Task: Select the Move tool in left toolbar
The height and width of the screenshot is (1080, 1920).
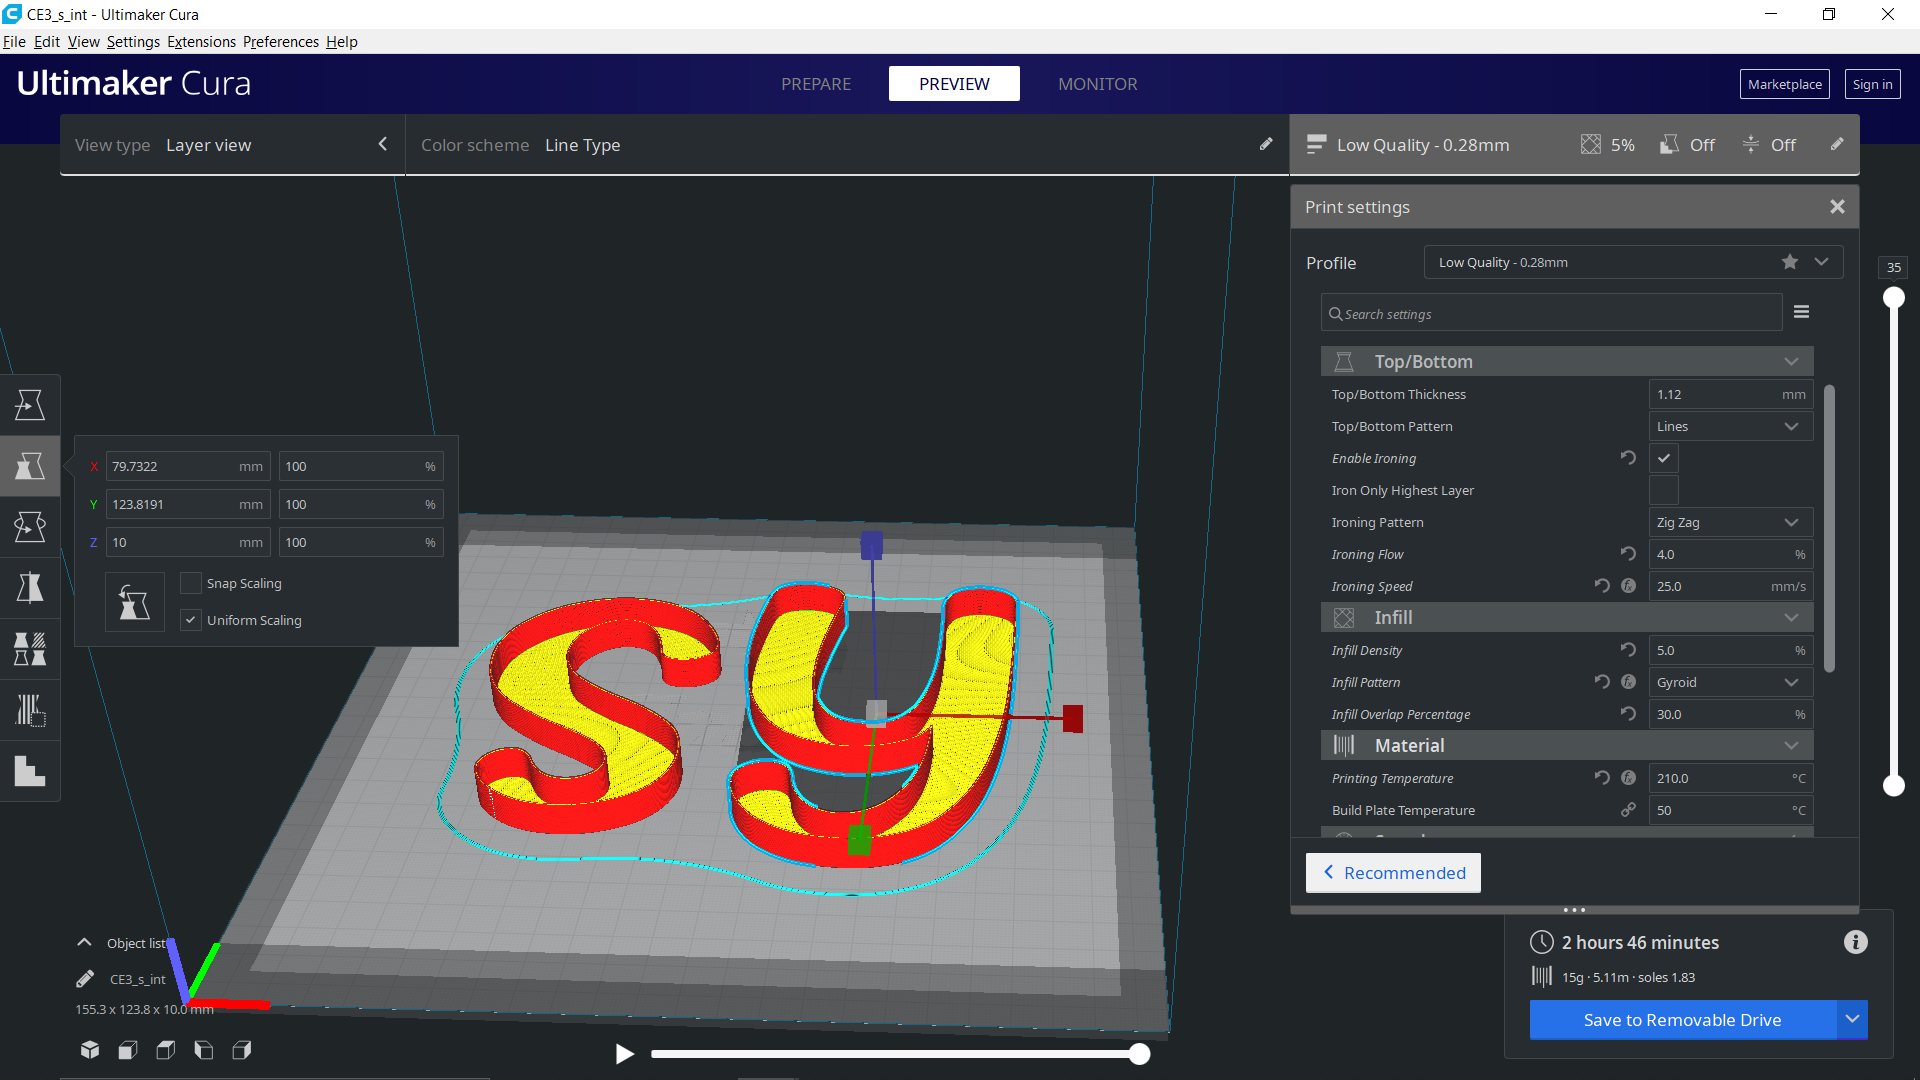Action: 30,405
